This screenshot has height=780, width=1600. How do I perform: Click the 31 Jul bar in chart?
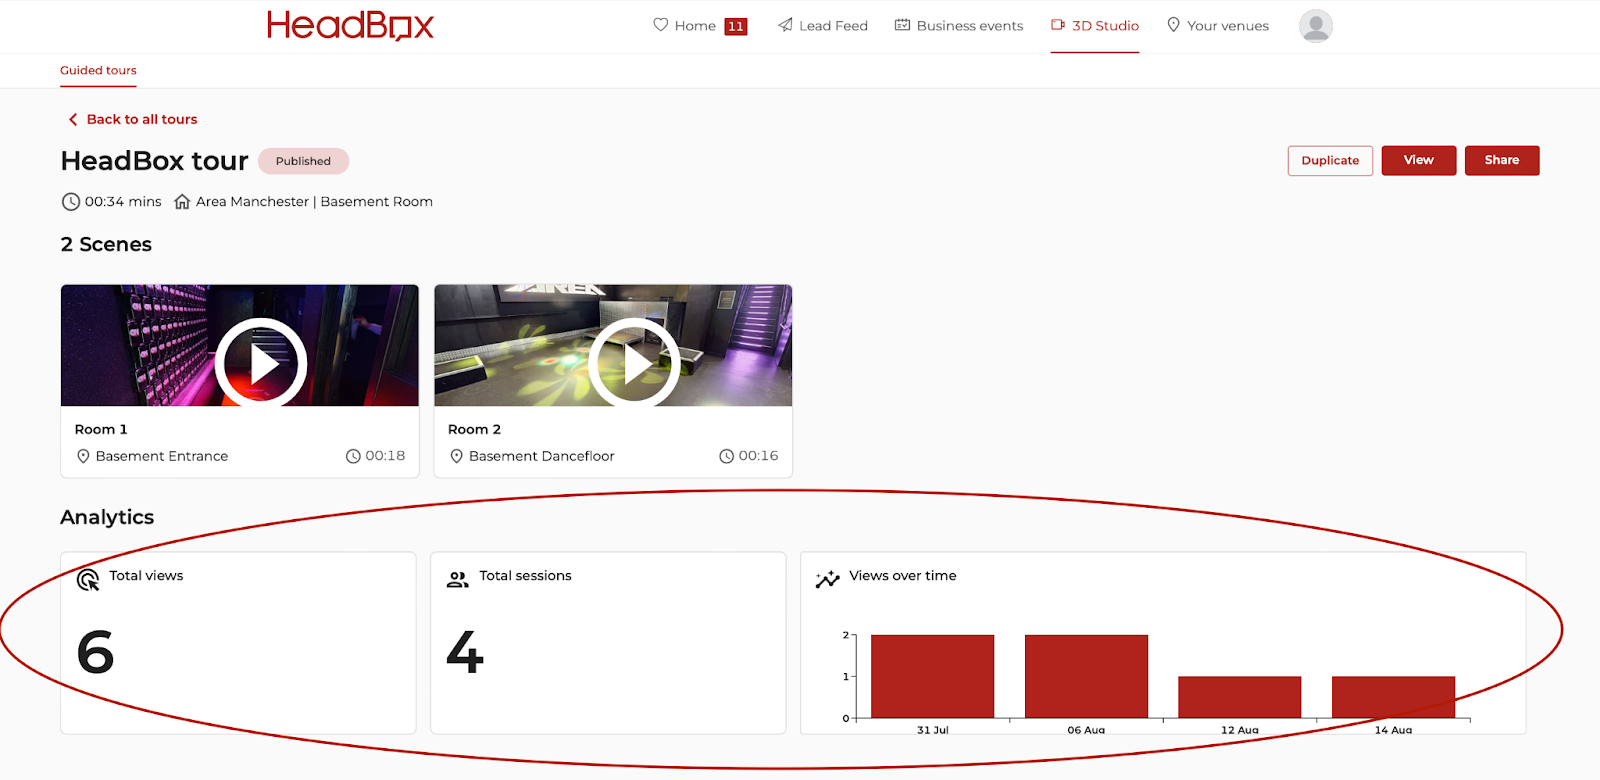click(933, 676)
